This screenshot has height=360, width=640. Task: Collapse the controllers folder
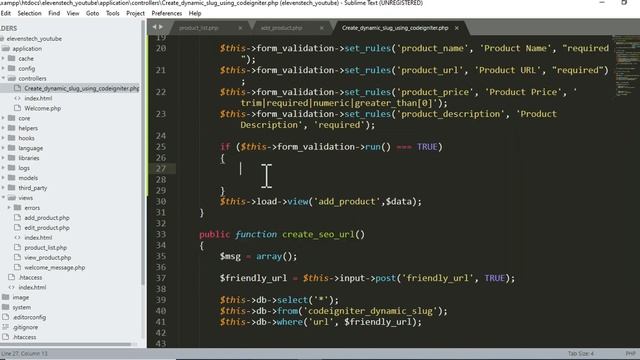(x=3, y=78)
